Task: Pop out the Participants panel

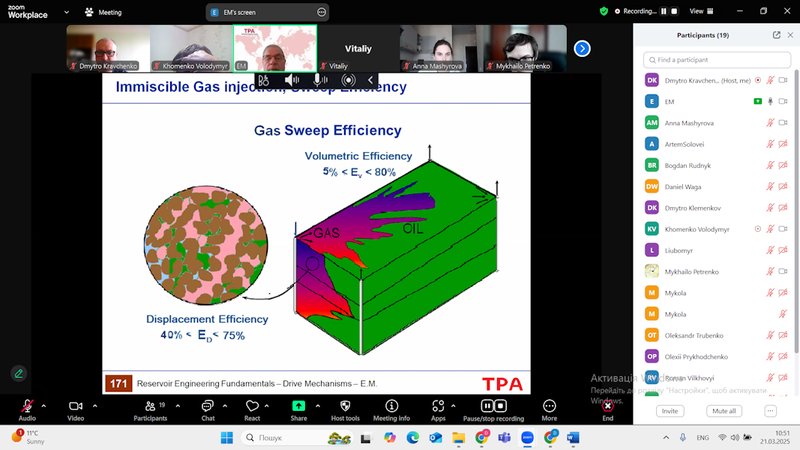Action: pyautogui.click(x=777, y=35)
